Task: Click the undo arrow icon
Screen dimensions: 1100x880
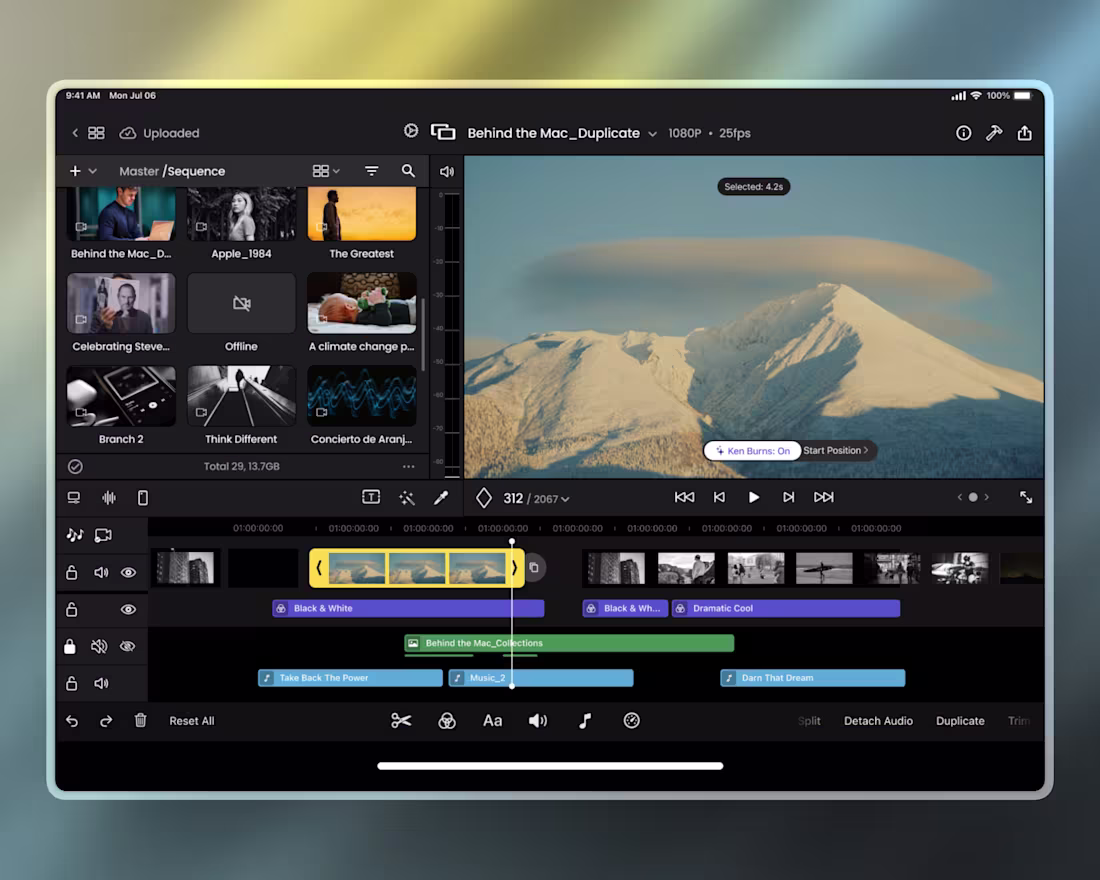Action: click(x=70, y=720)
